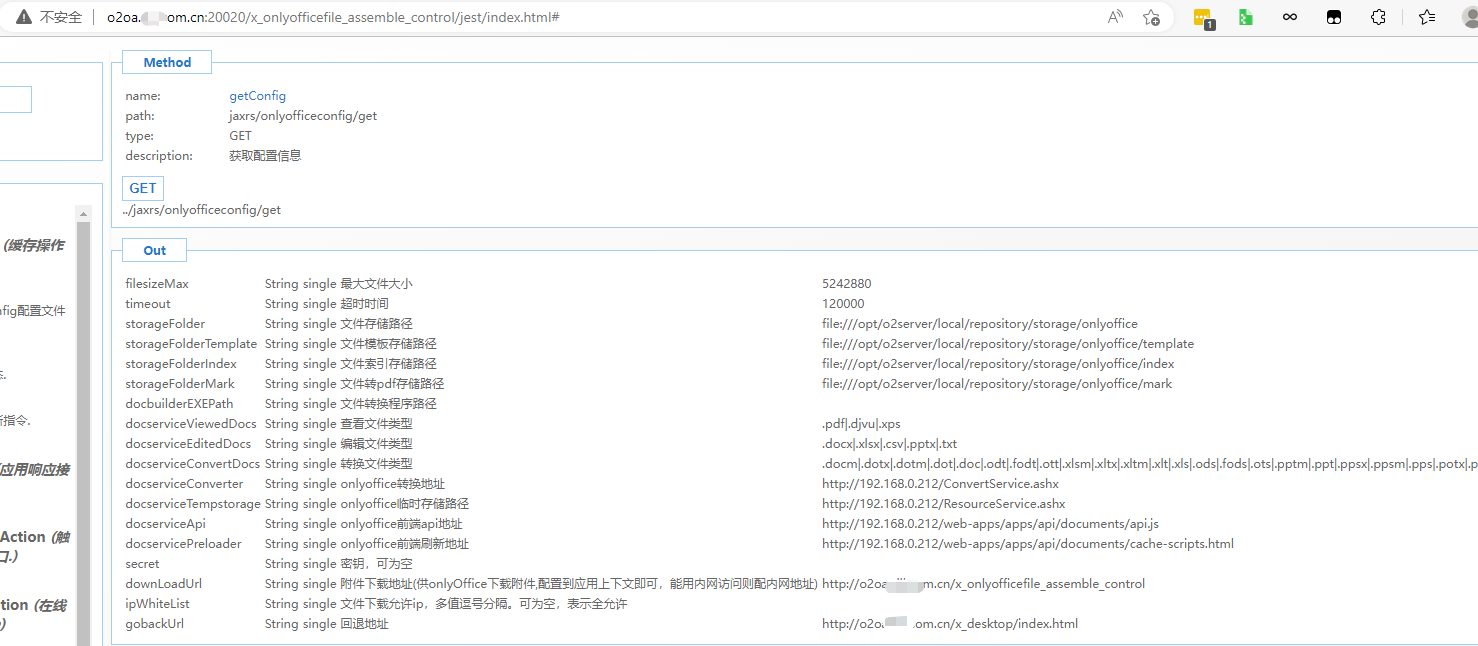Select the ConvertService.ashx URL value
Screen dimensions: 1478x646
[940, 484]
